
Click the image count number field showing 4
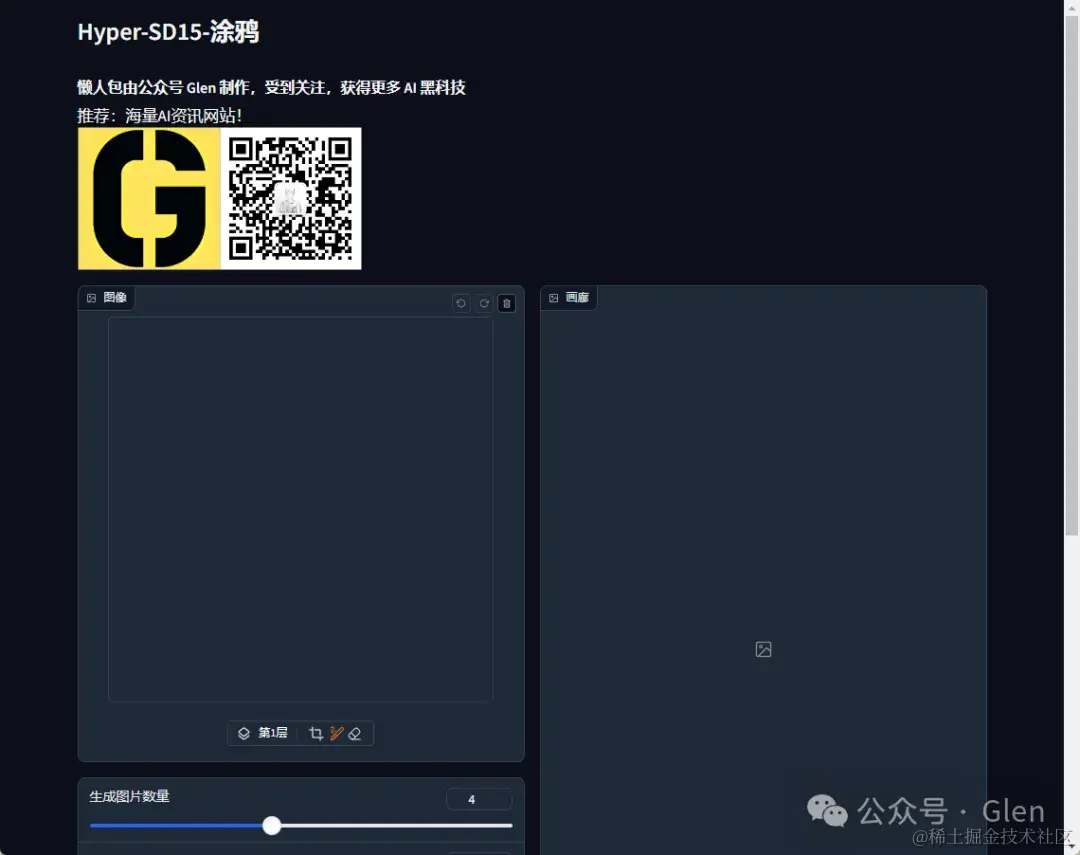(x=479, y=799)
